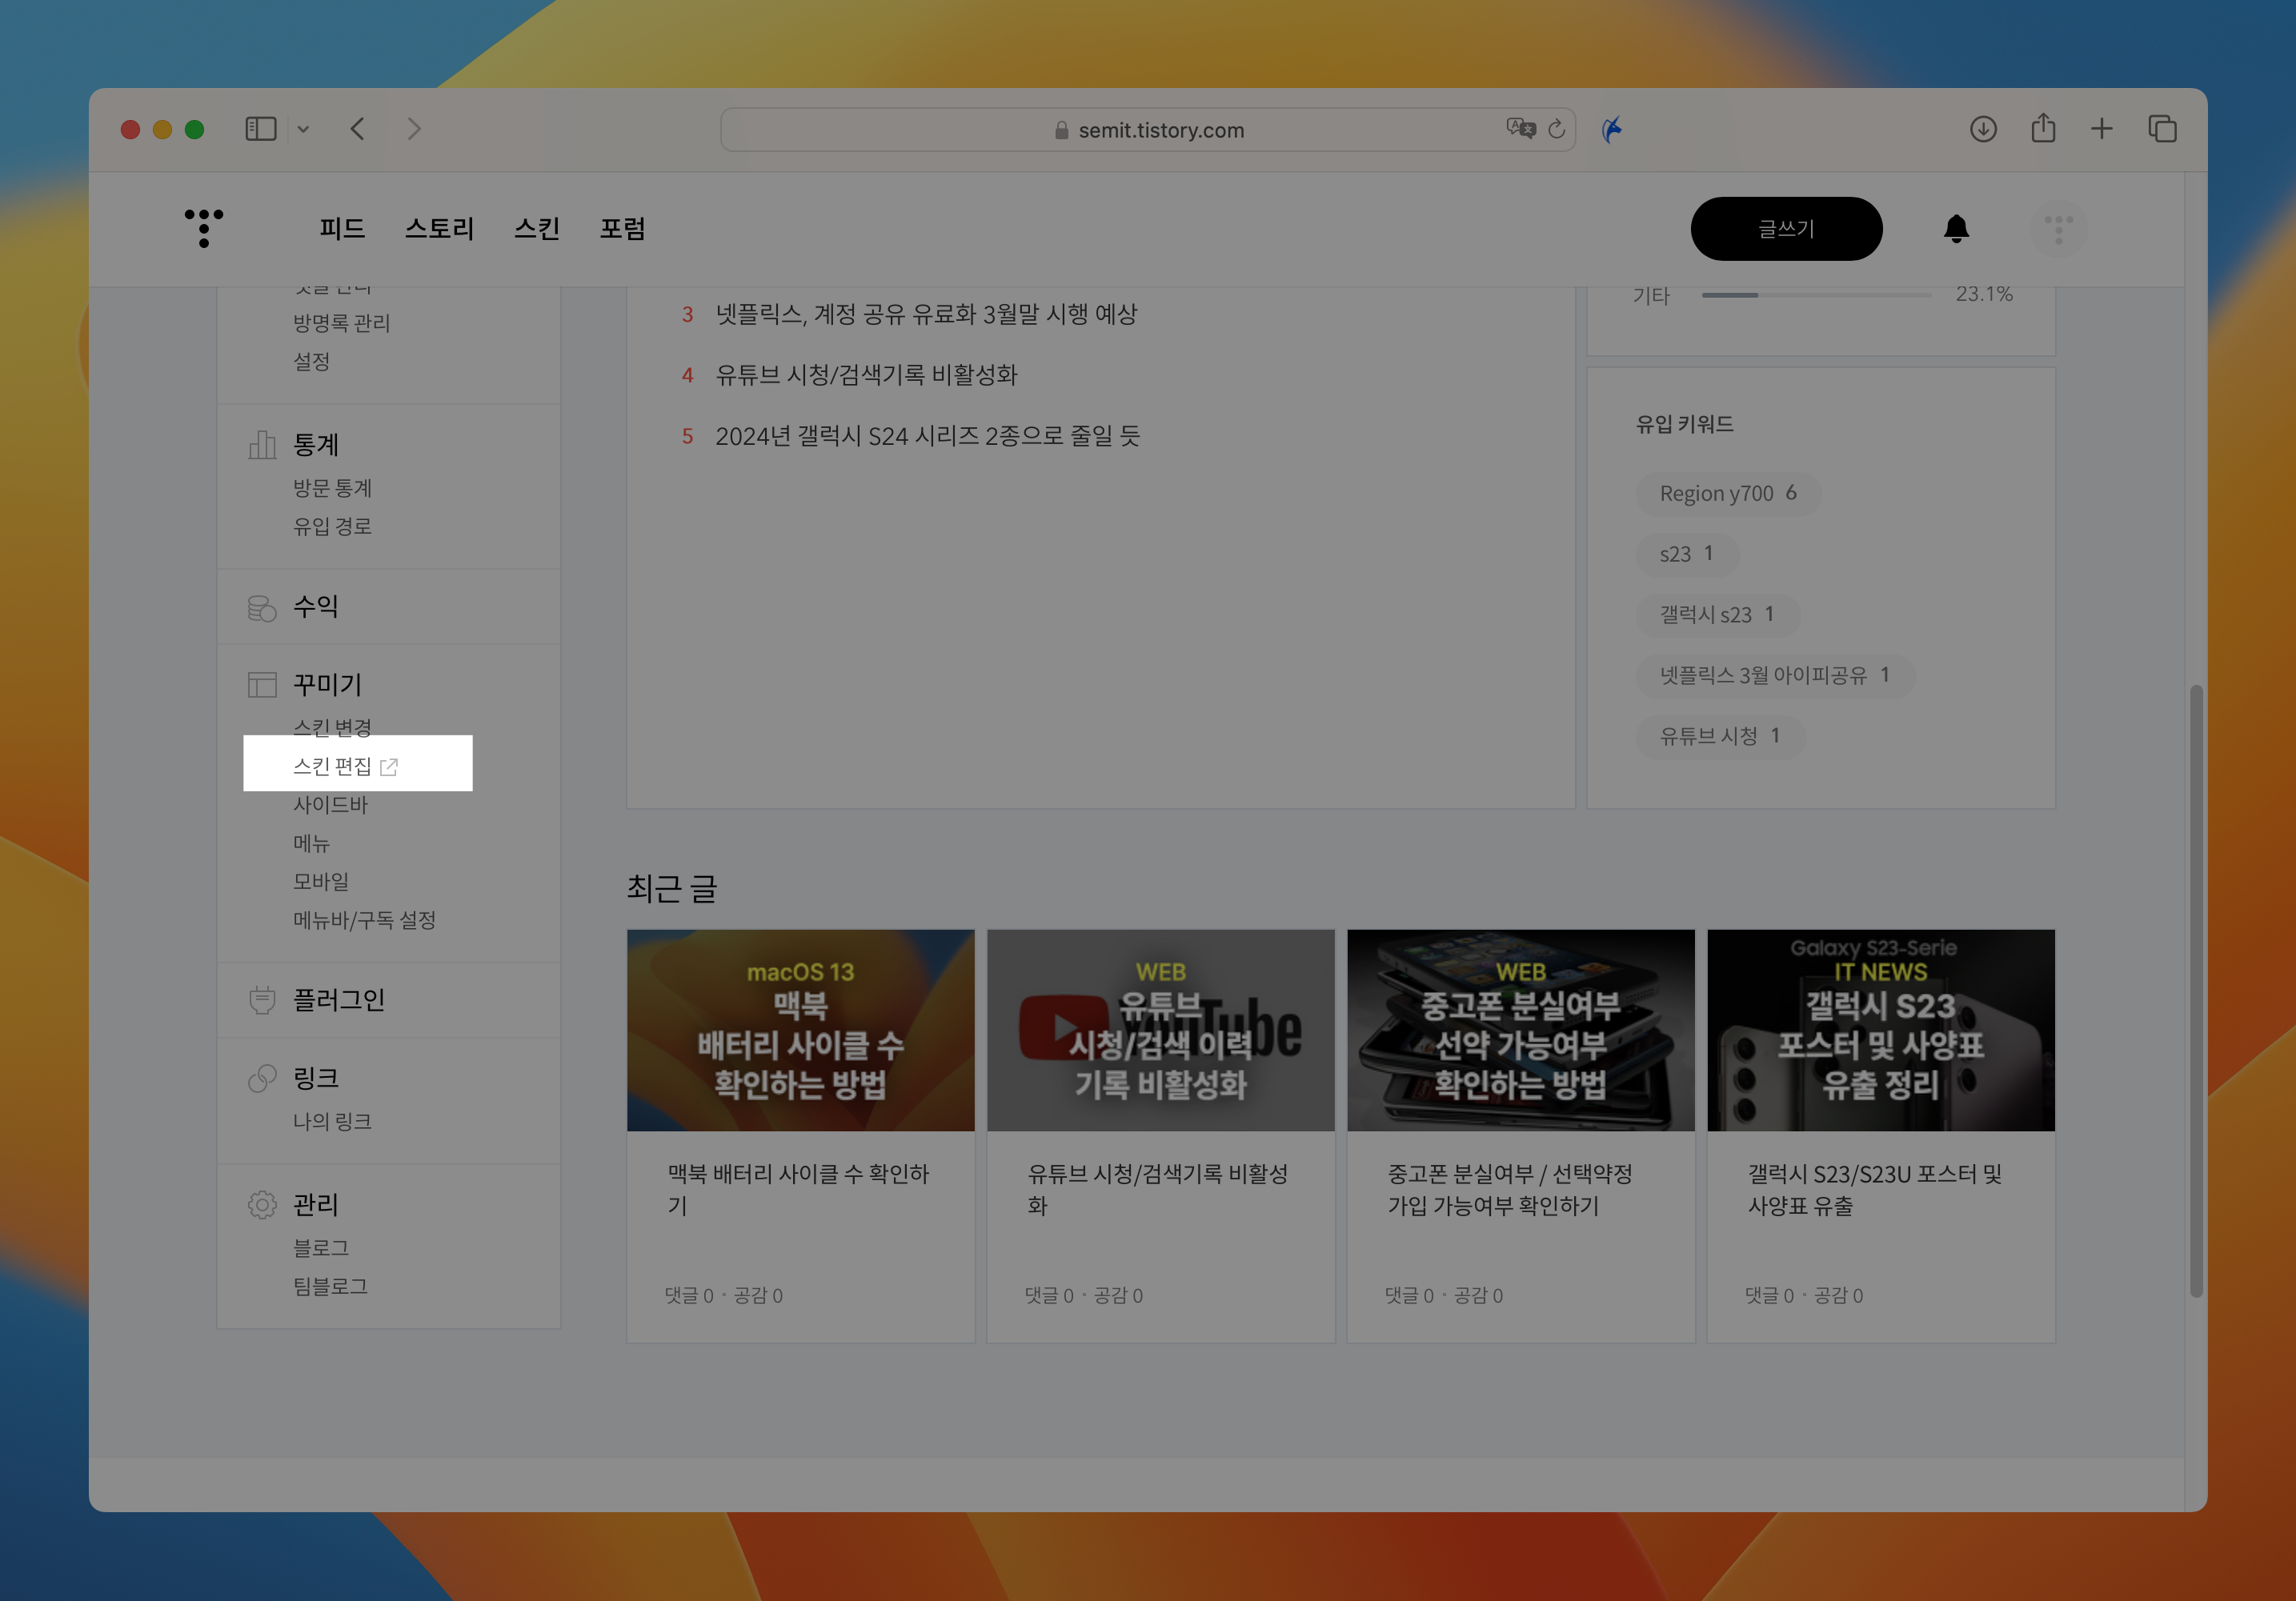The width and height of the screenshot is (2296, 1601).
Task: Click the page vertical scrollbar
Action: point(2196,990)
